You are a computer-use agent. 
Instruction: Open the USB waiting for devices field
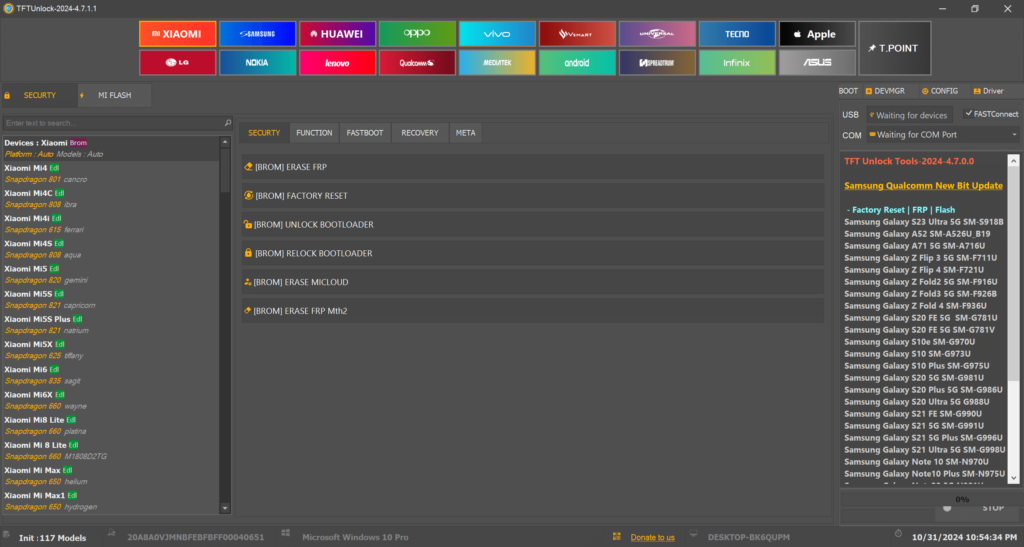(x=909, y=115)
